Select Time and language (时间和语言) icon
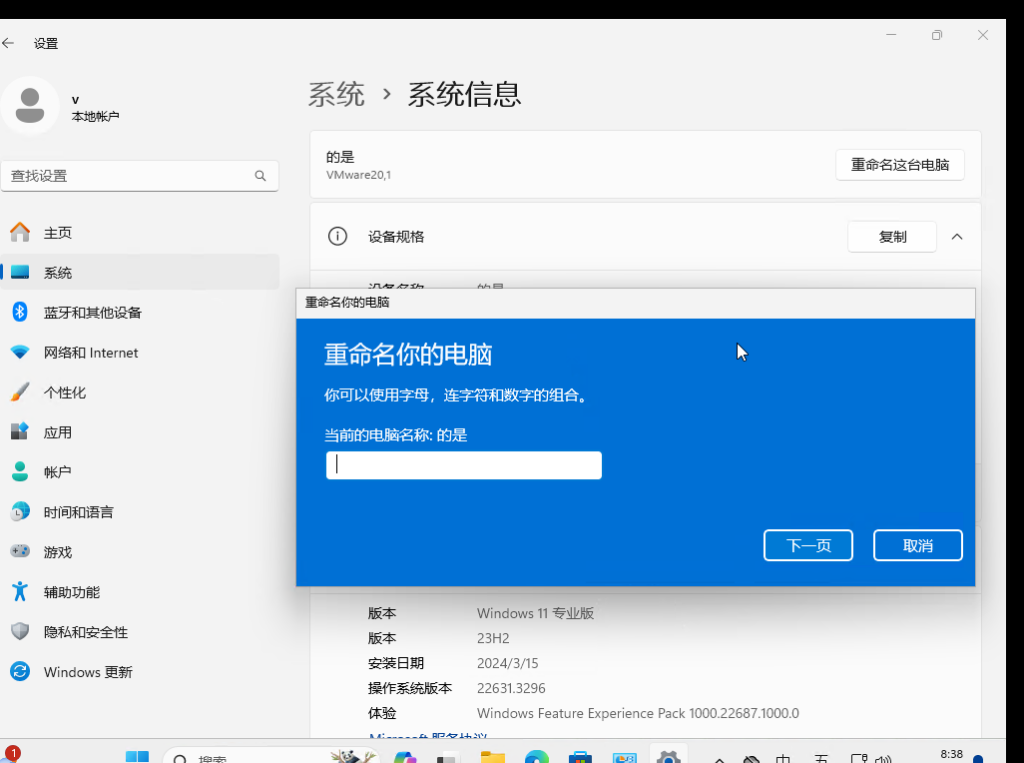This screenshot has height=763, width=1024. coord(20,512)
